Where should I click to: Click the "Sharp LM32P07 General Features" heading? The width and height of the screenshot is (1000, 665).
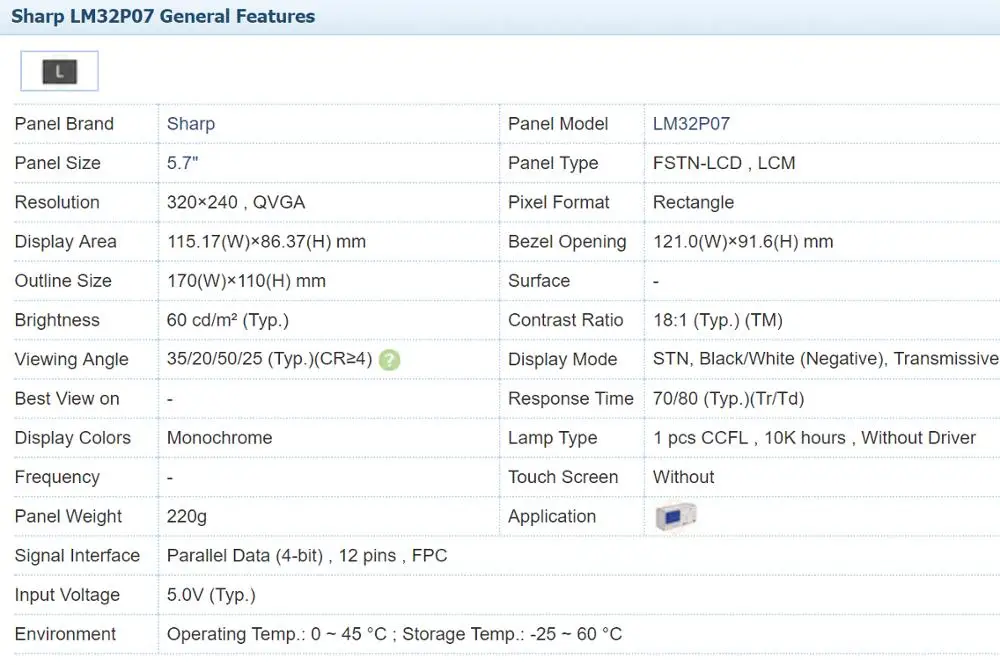163,17
